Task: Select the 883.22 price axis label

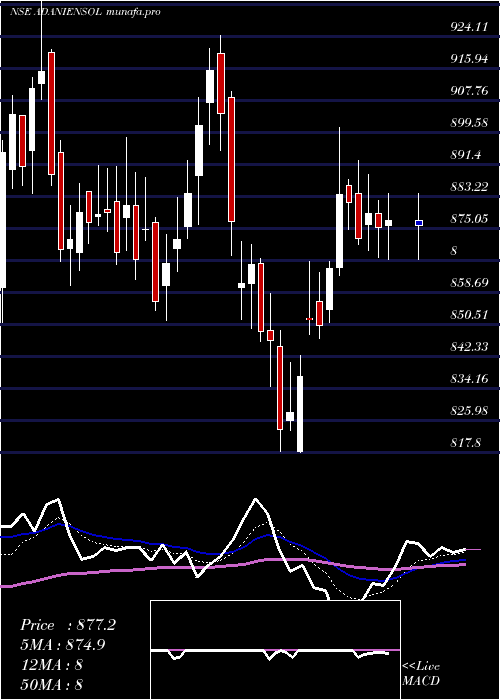Action: [x=469, y=187]
